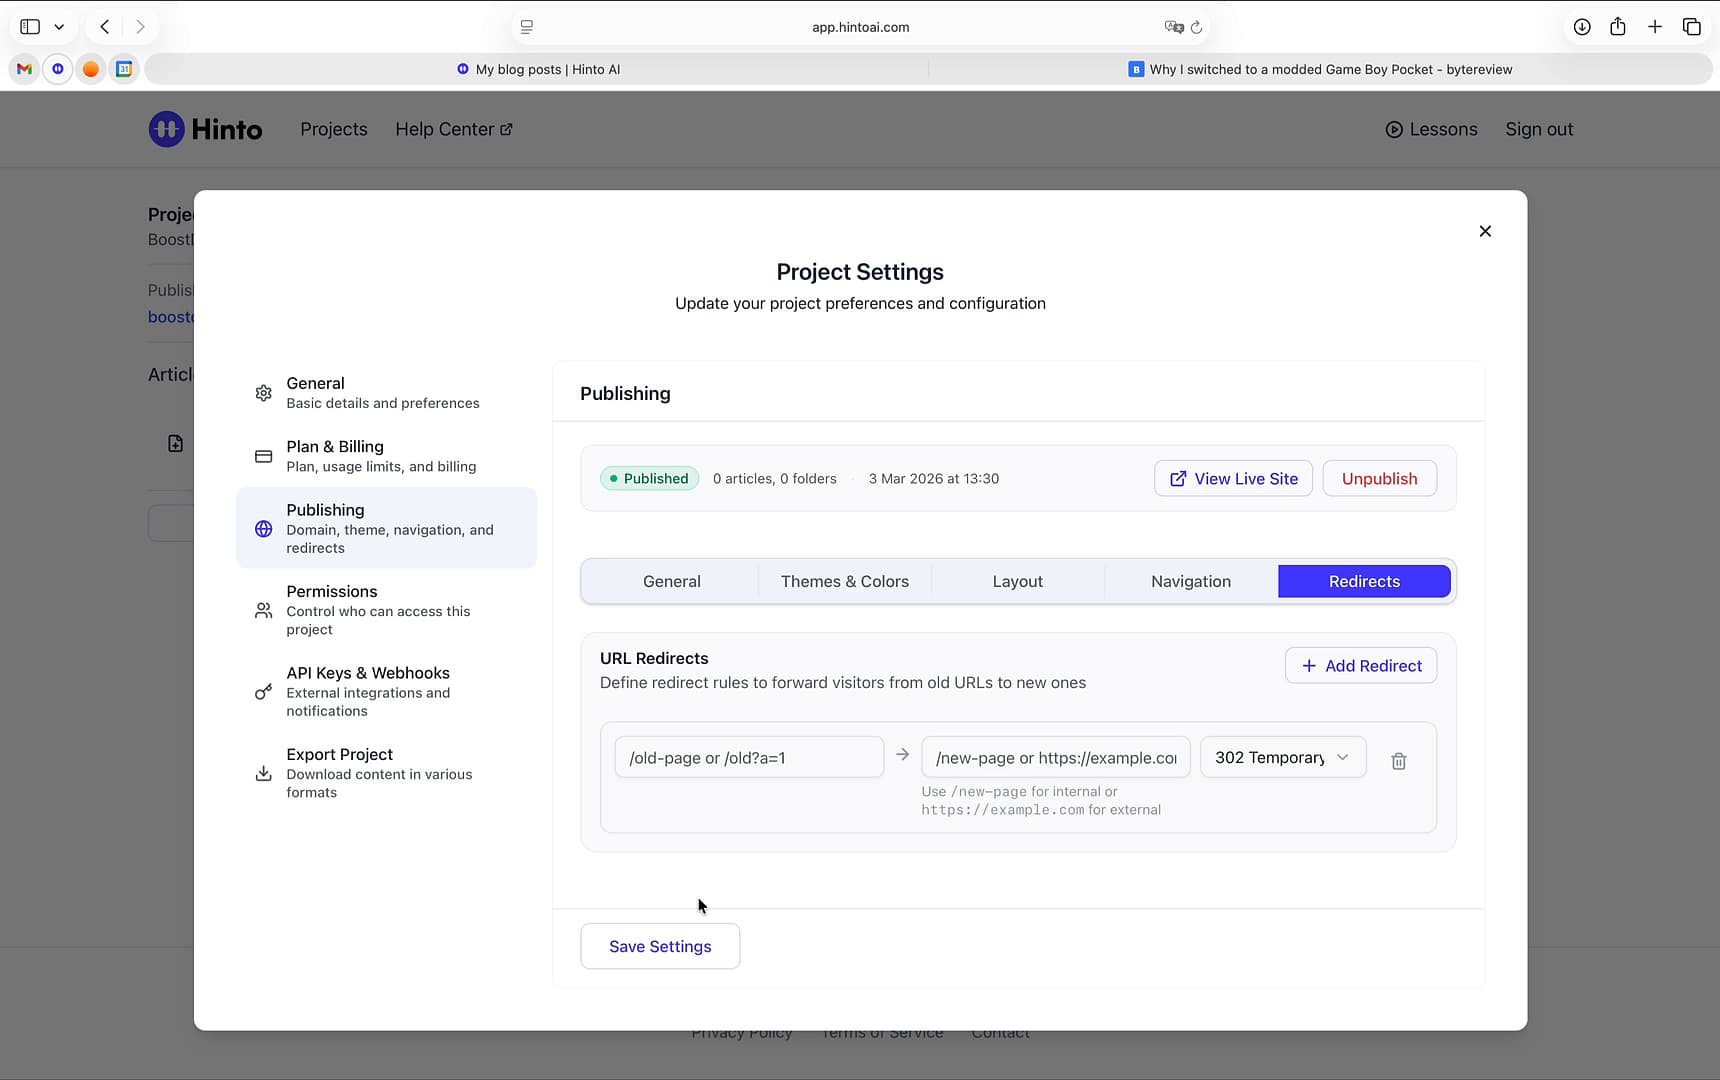Click the document icon in background page

(175, 443)
